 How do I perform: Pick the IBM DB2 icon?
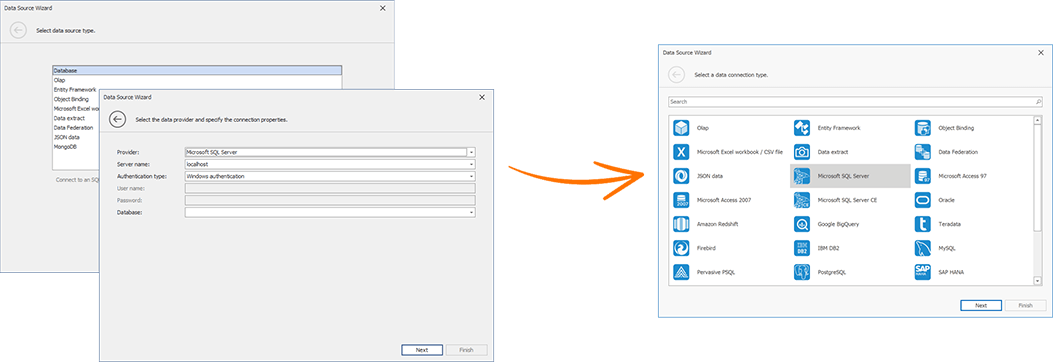(x=802, y=248)
